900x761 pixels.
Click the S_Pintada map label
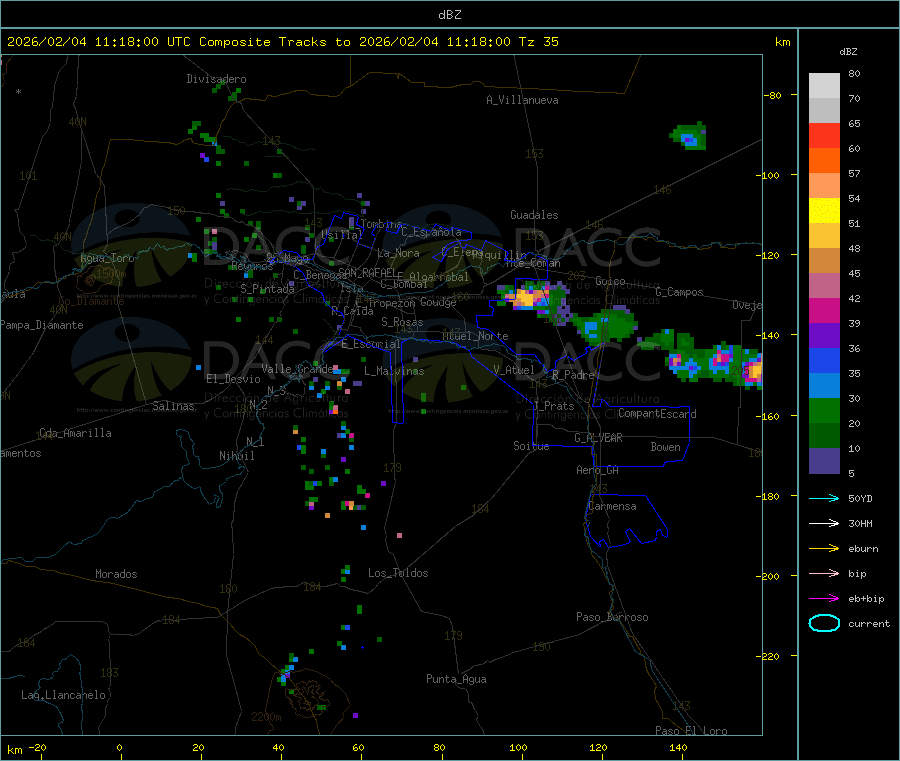267,289
